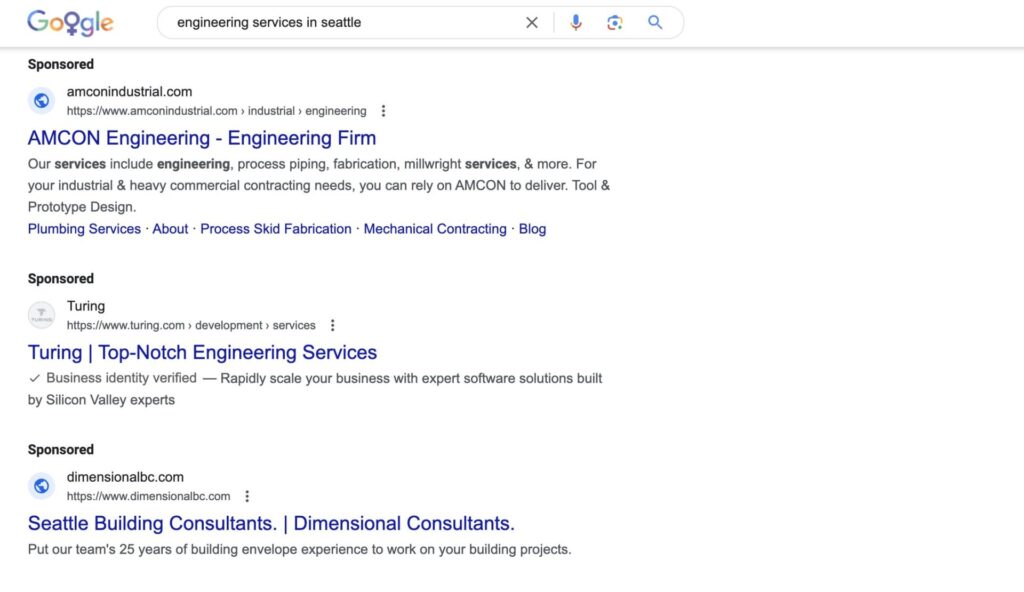The width and height of the screenshot is (1024, 592).
Task: Open Process Skid Fabrication sitelink
Action: (276, 229)
